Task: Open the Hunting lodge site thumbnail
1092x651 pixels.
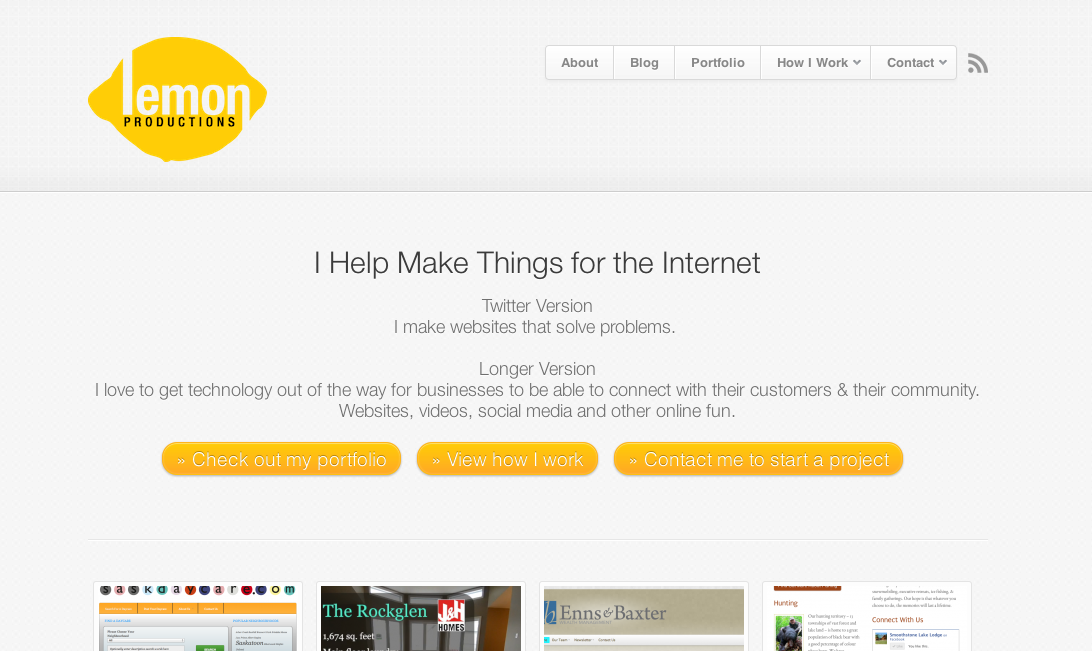Action: [866, 618]
